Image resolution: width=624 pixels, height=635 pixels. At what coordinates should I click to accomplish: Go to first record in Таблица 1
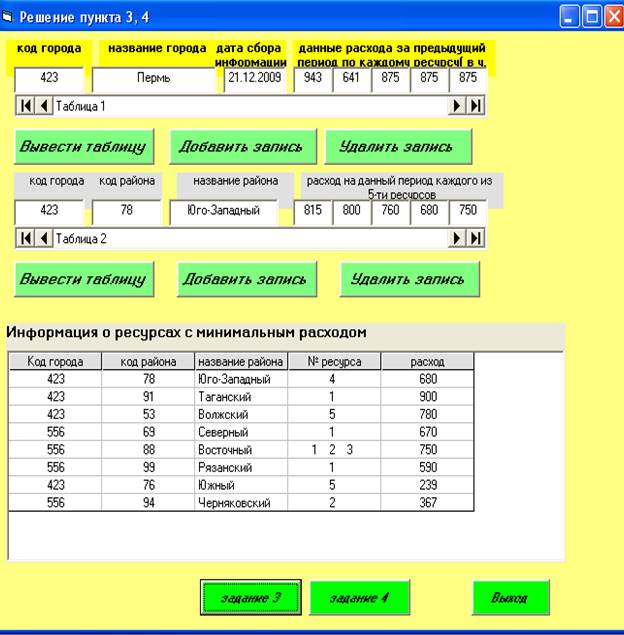click(x=26, y=105)
